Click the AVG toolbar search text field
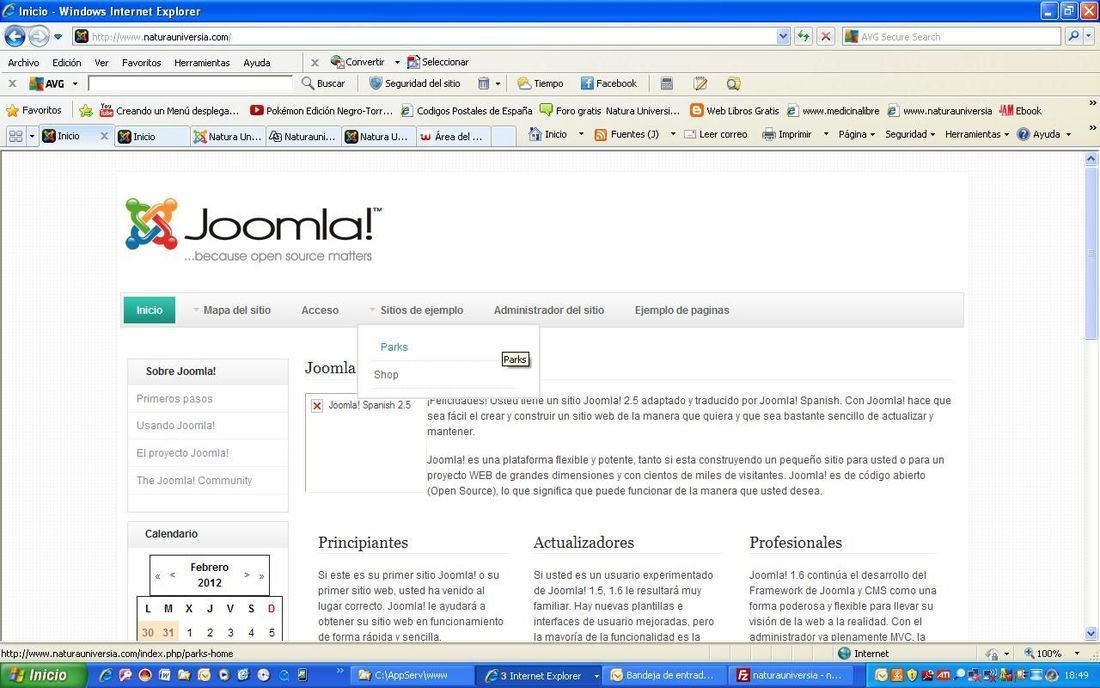 click(190, 83)
